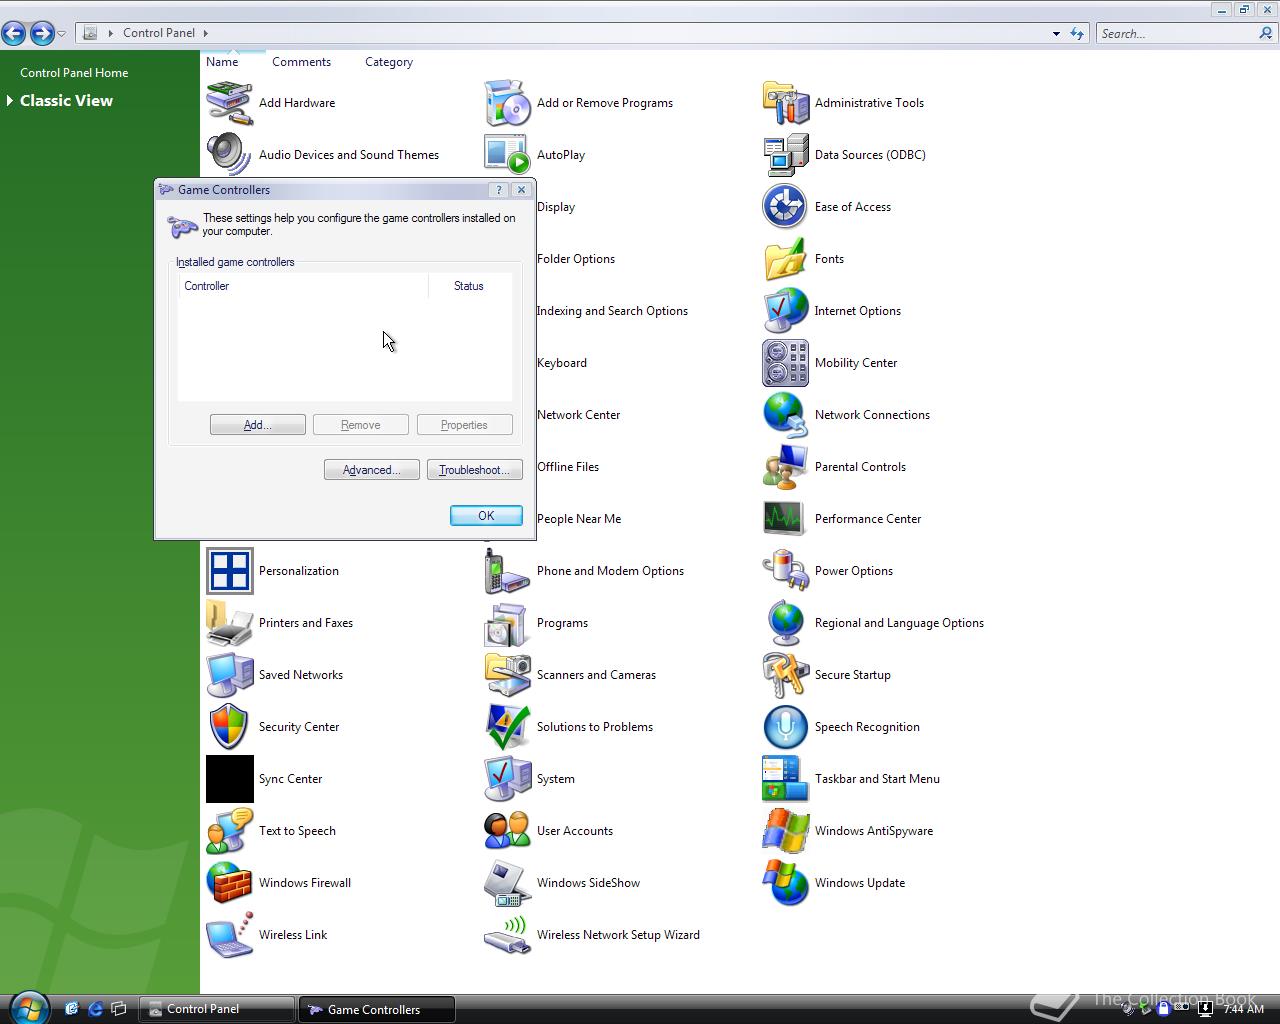The image size is (1280, 1024).
Task: Expand Control Panel breadcrumb arrow
Action: click(205, 33)
